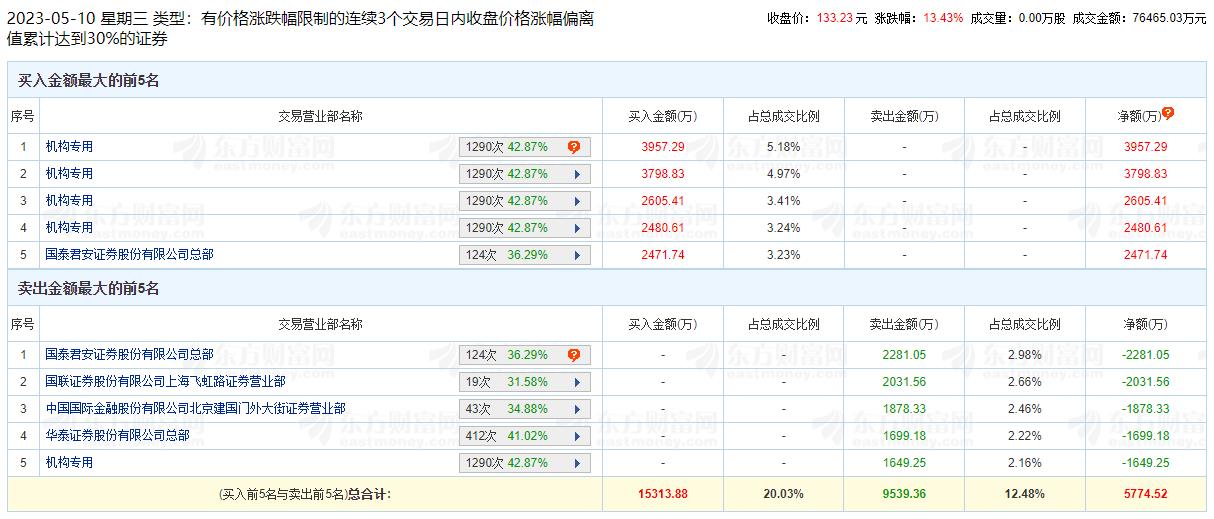Open 机构专用 link in buy table row 1

pyautogui.click(x=69, y=147)
